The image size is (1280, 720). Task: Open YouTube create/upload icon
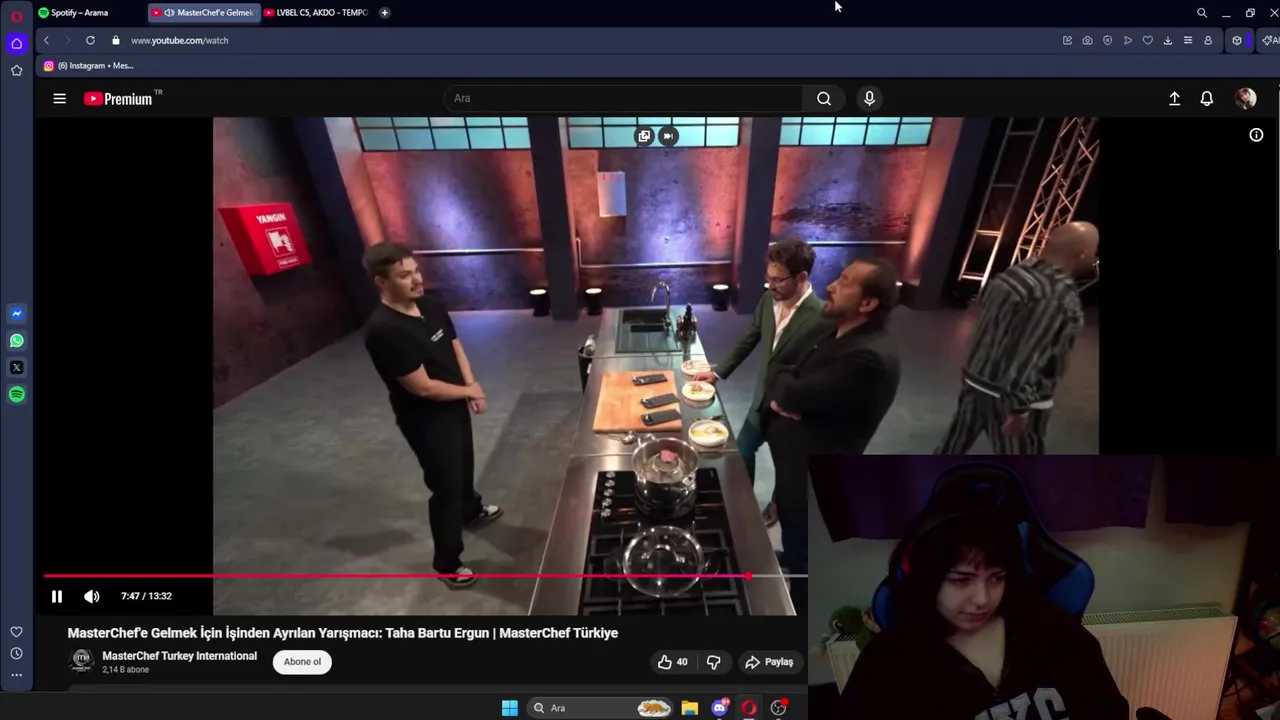pos(1175,98)
